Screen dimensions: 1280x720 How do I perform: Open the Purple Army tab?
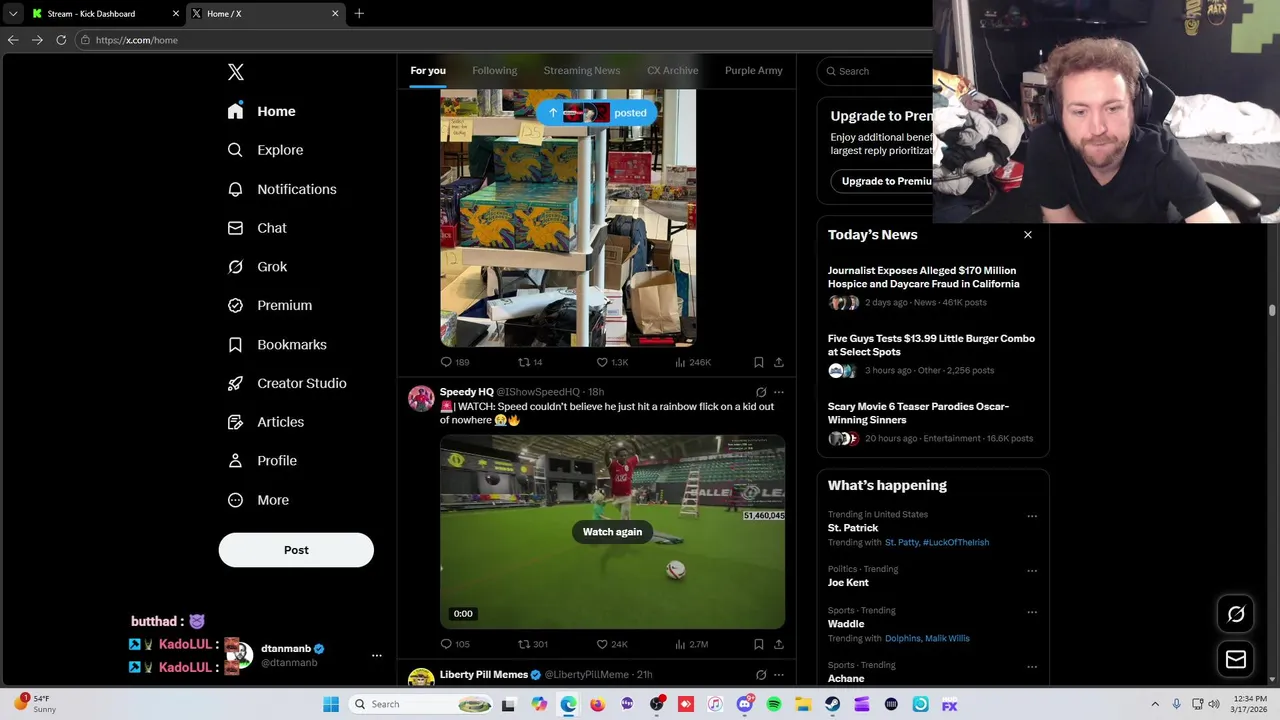pyautogui.click(x=753, y=71)
